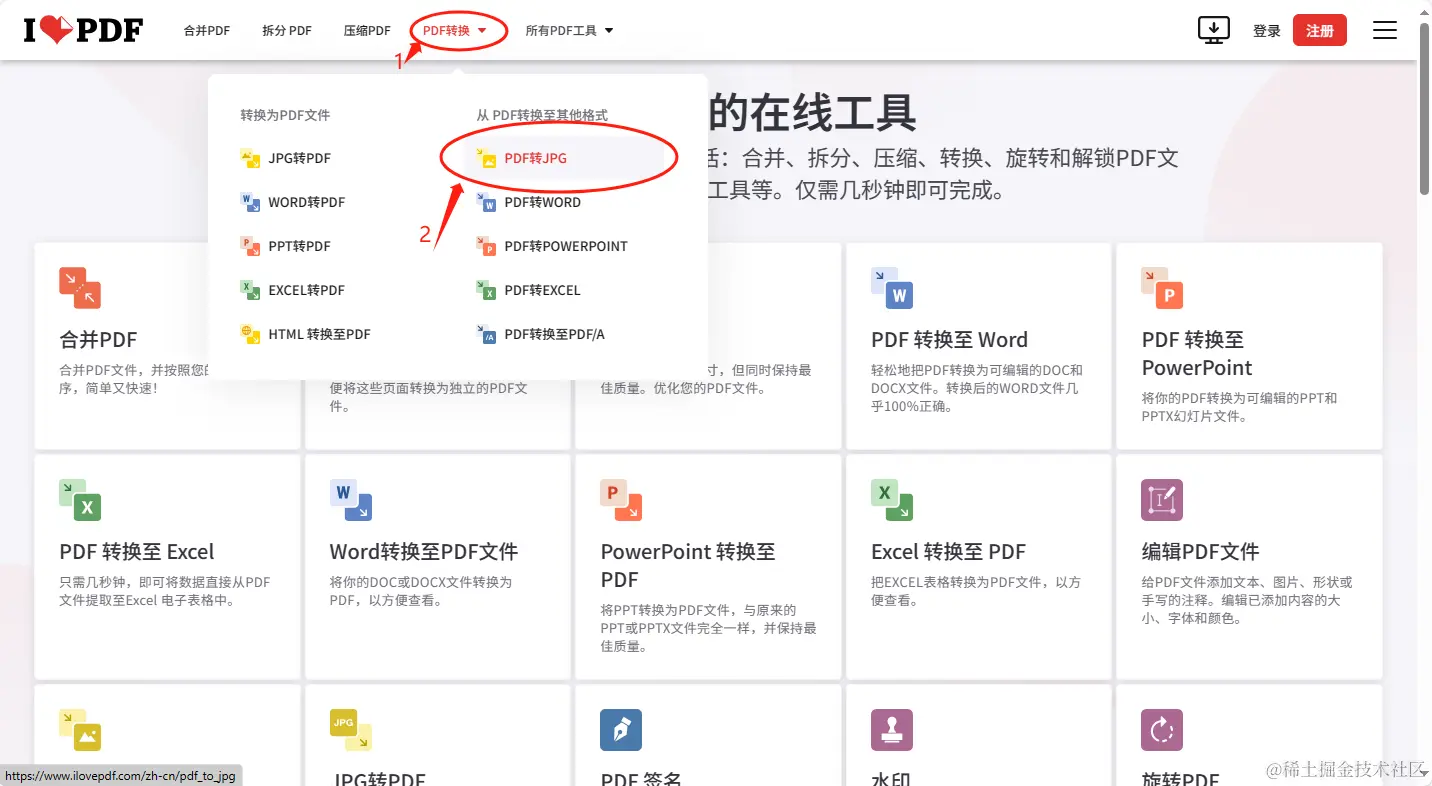Click the 合并PDF card icon

click(80, 288)
